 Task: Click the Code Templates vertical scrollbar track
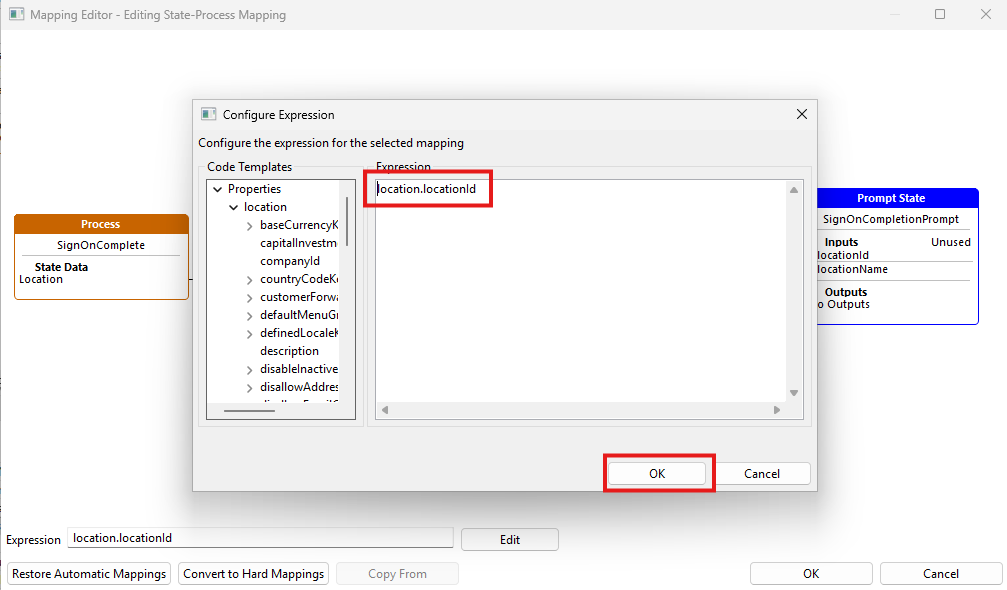[346, 300]
